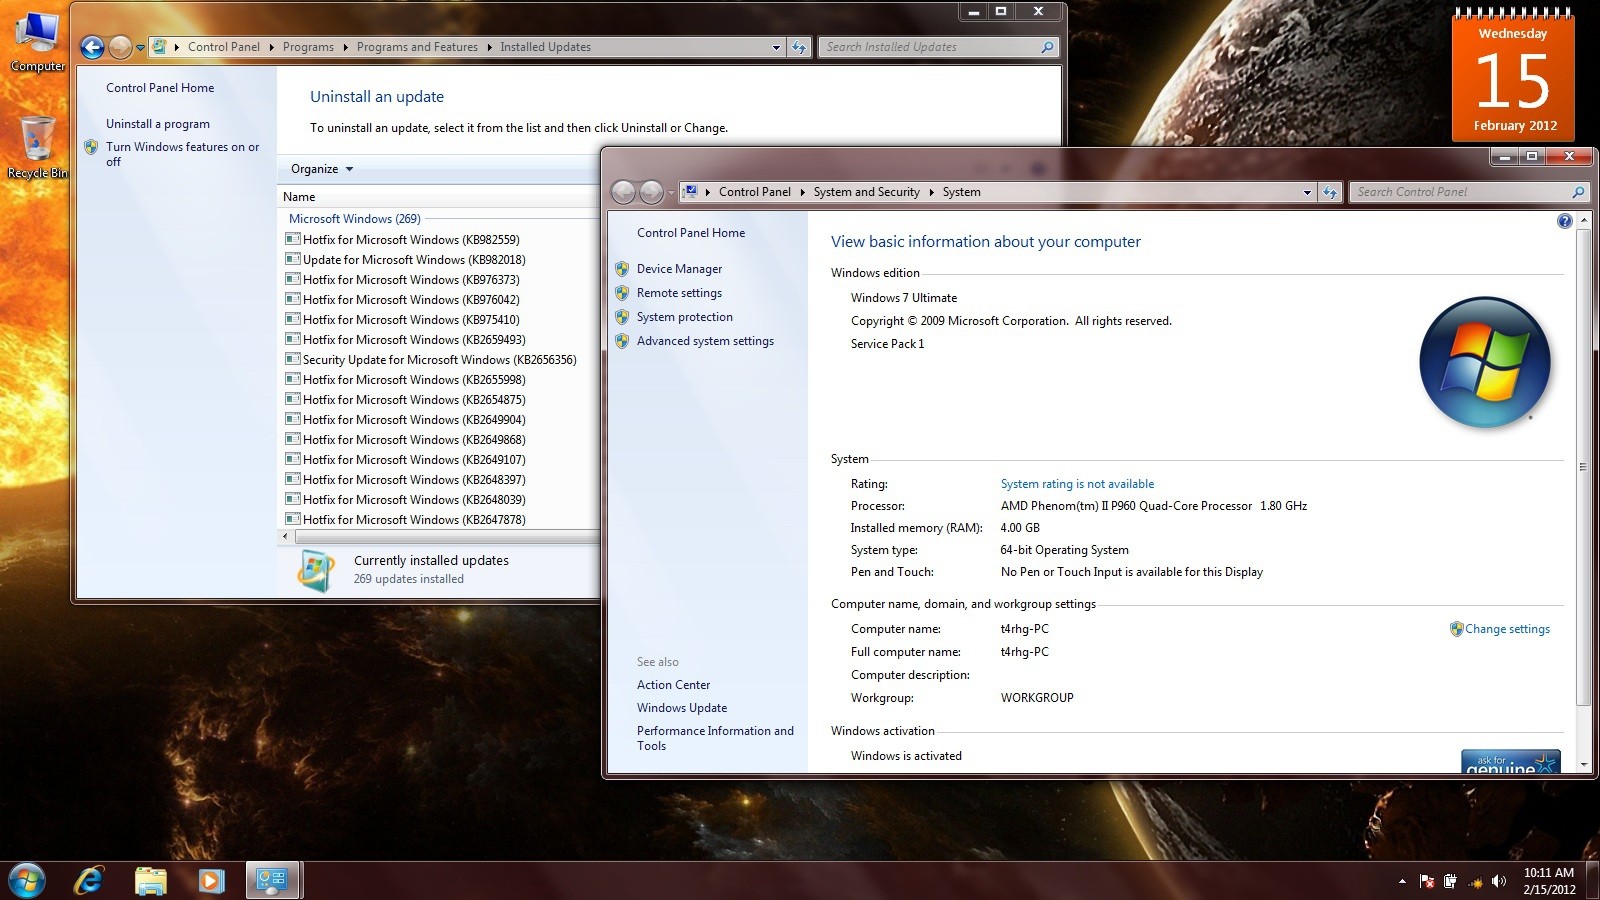
Task: Click Control Panel breadcrumb in System window
Action: (754, 192)
